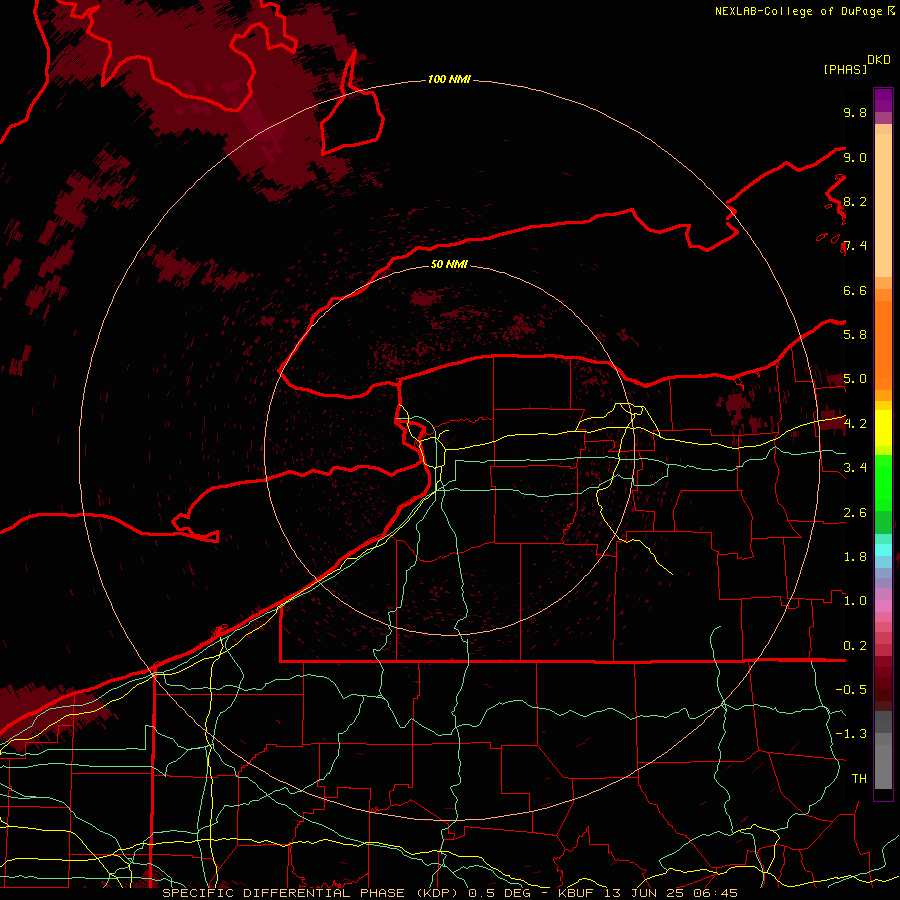Click the 5.8 value on the color scale

pyautogui.click(x=855, y=334)
